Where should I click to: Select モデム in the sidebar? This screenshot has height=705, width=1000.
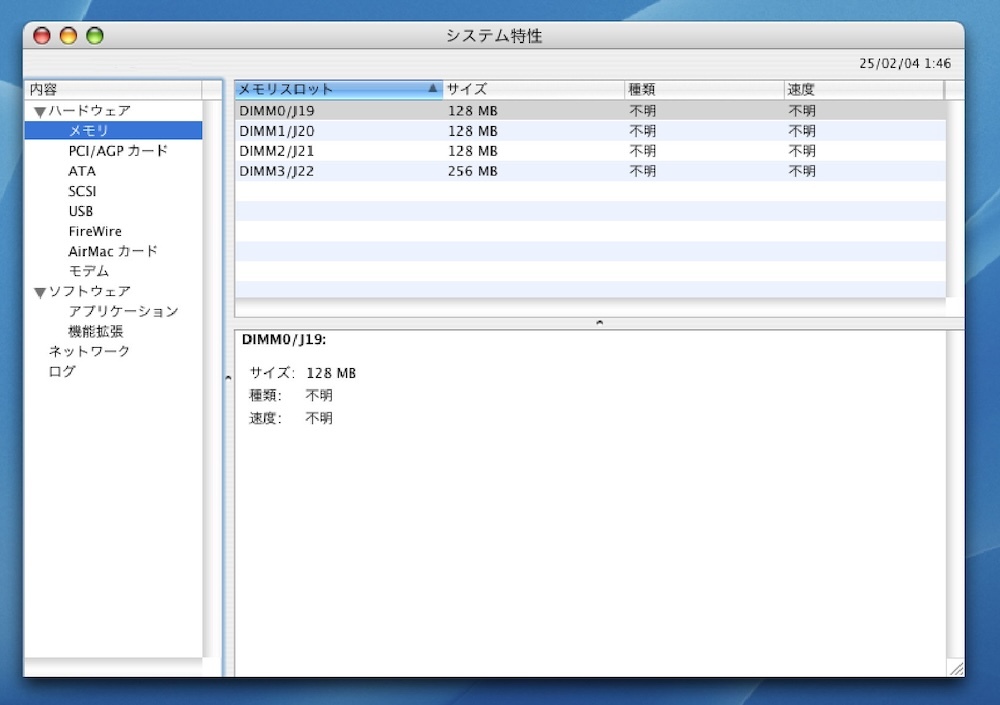(89, 271)
